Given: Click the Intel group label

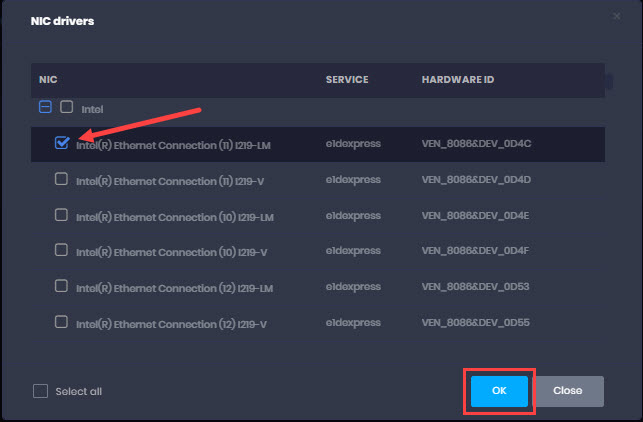Looking at the screenshot, I should (92, 108).
